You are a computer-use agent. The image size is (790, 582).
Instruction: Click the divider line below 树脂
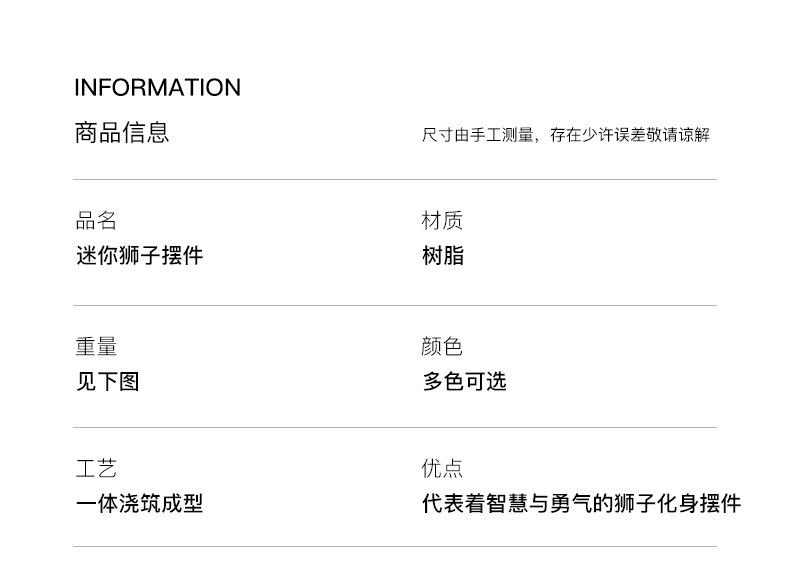coord(395,305)
